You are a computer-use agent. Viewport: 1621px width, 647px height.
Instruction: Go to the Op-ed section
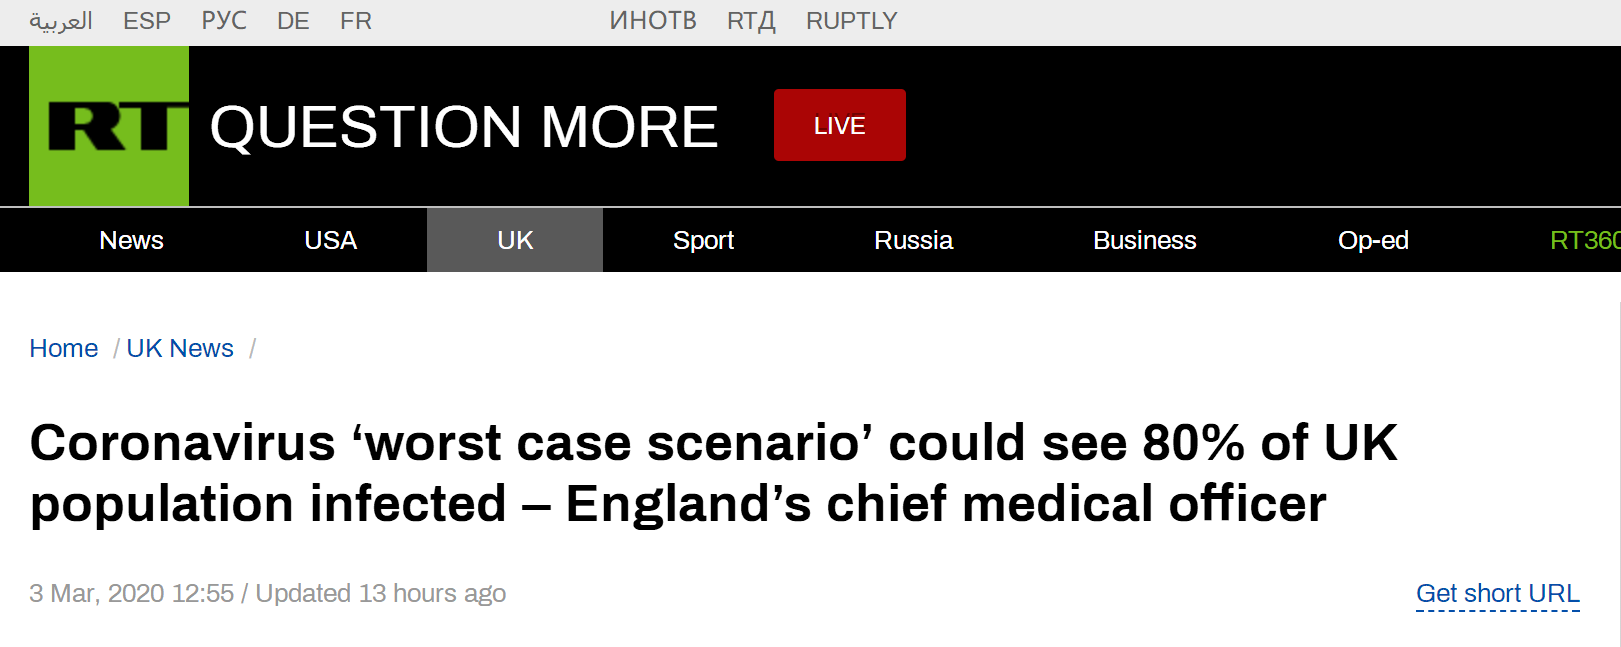point(1373,240)
